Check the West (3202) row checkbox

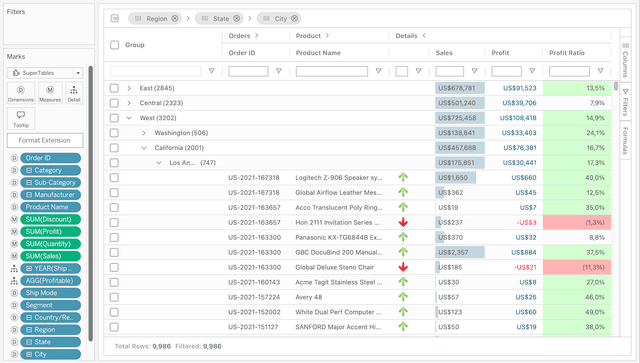coord(114,118)
